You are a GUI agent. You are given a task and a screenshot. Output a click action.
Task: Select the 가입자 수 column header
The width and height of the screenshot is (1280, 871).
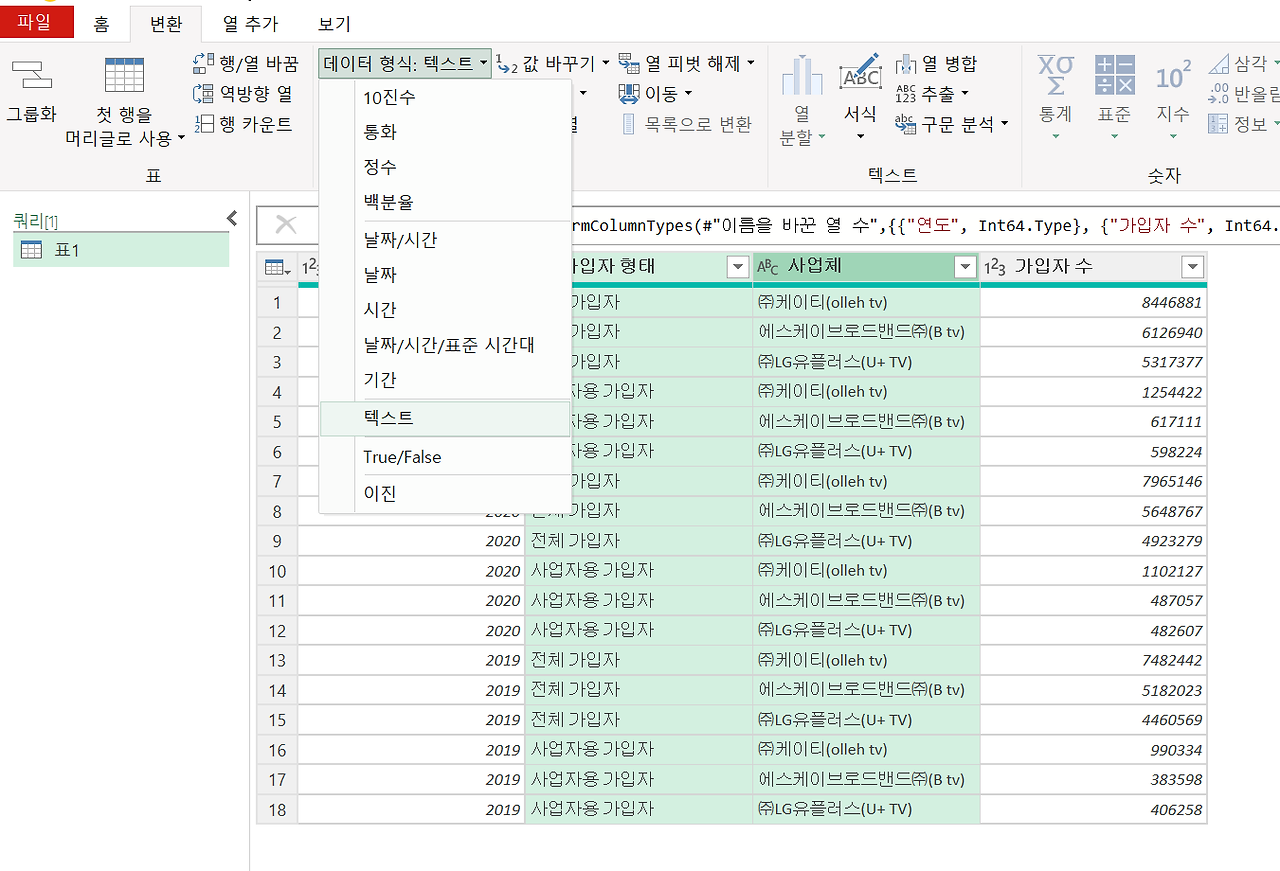point(1093,267)
